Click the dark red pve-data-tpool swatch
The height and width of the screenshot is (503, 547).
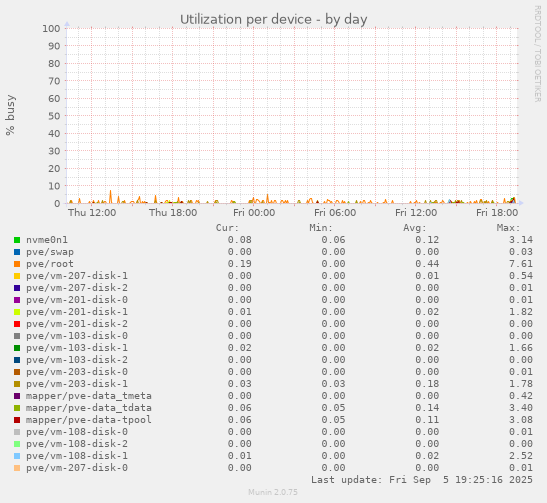click(x=17, y=420)
